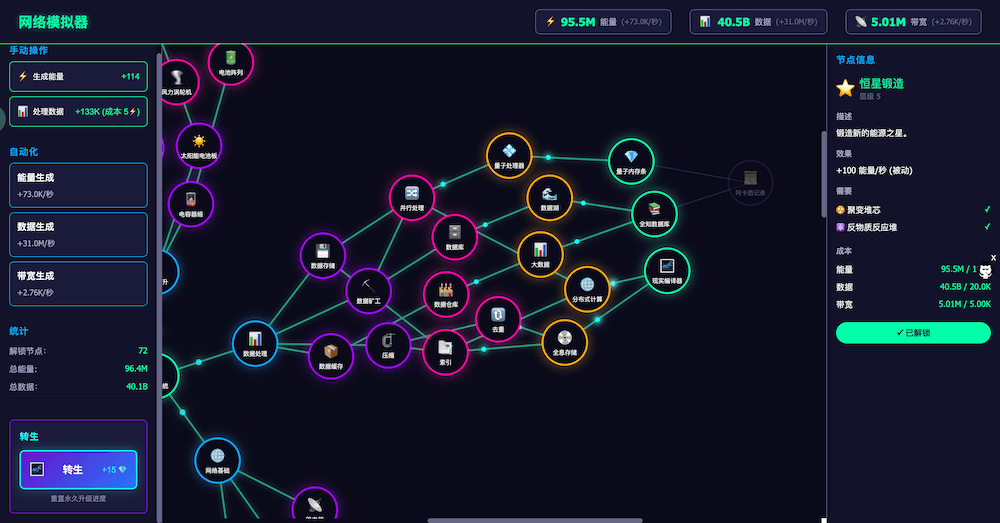Select the 全息存储 disc node
This screenshot has width=1000, height=523.
[x=564, y=342]
